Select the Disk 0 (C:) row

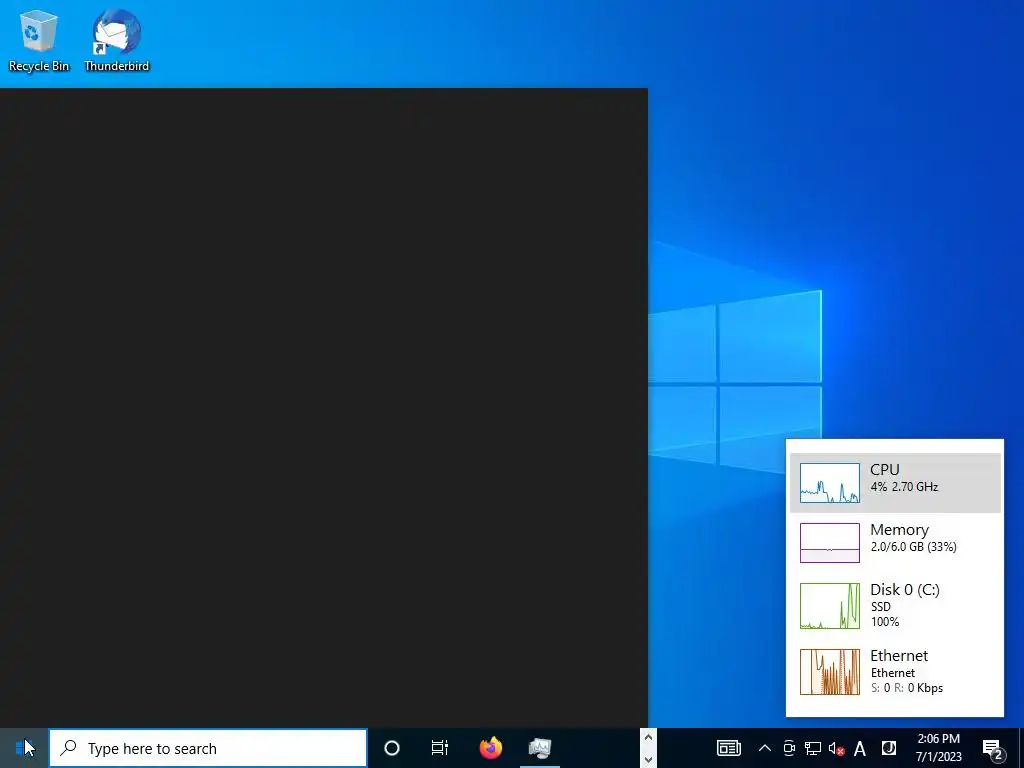tap(895, 605)
